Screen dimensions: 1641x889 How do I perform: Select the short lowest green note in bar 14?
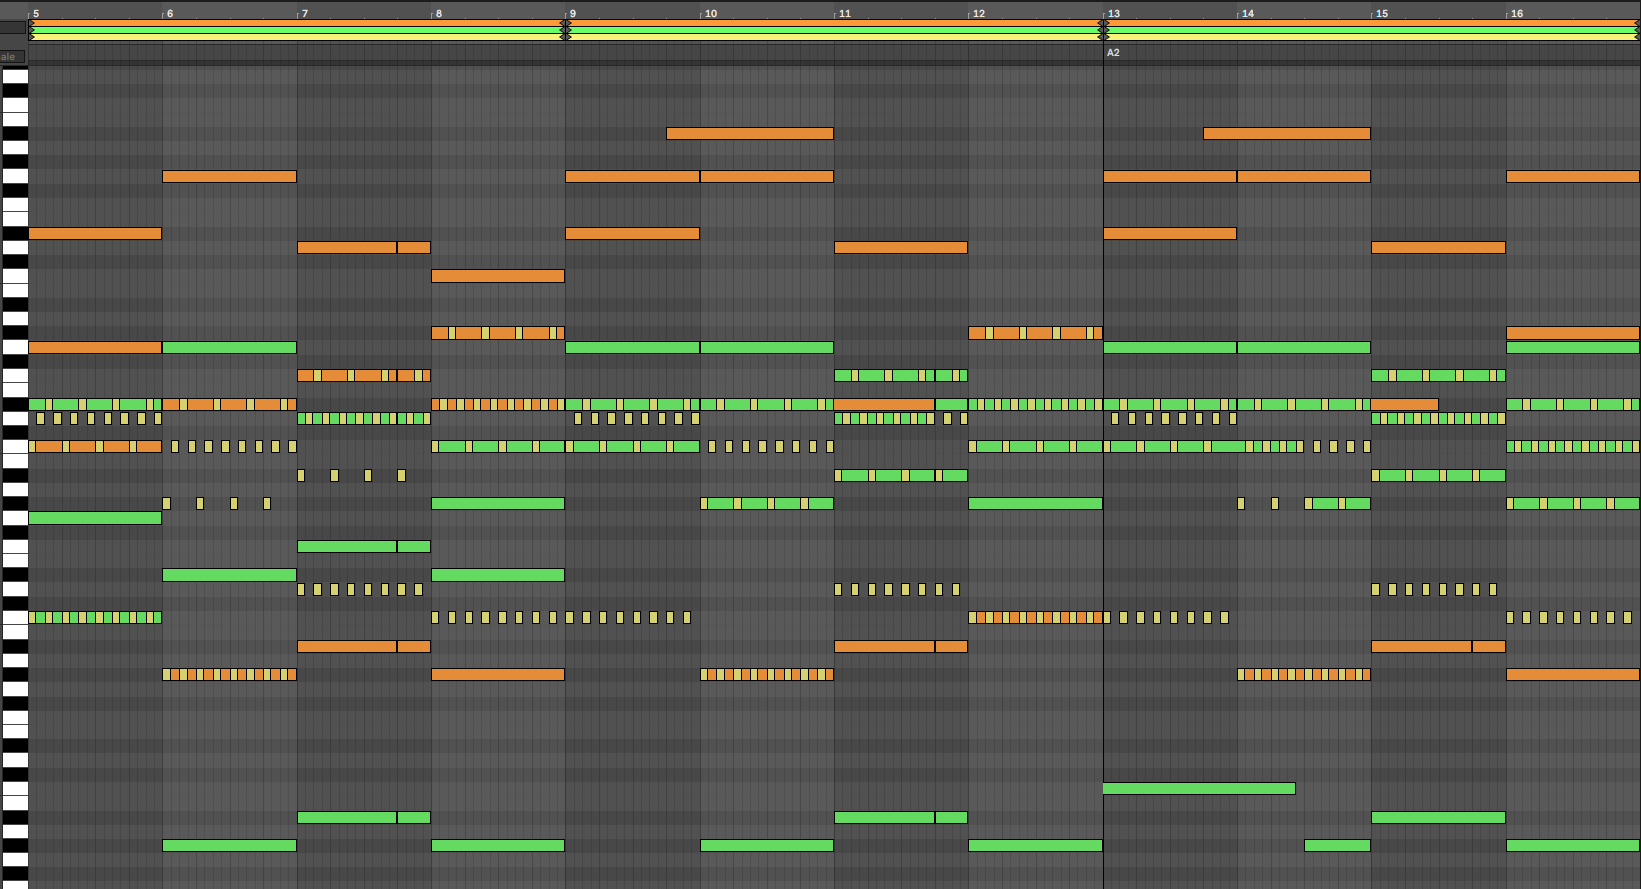pos(1337,846)
